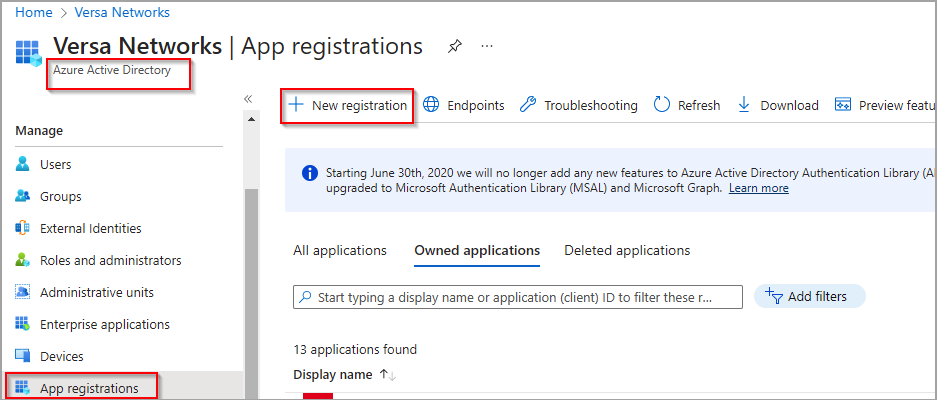Click the info icon in the banner
This screenshot has height=400, width=937.
310,173
